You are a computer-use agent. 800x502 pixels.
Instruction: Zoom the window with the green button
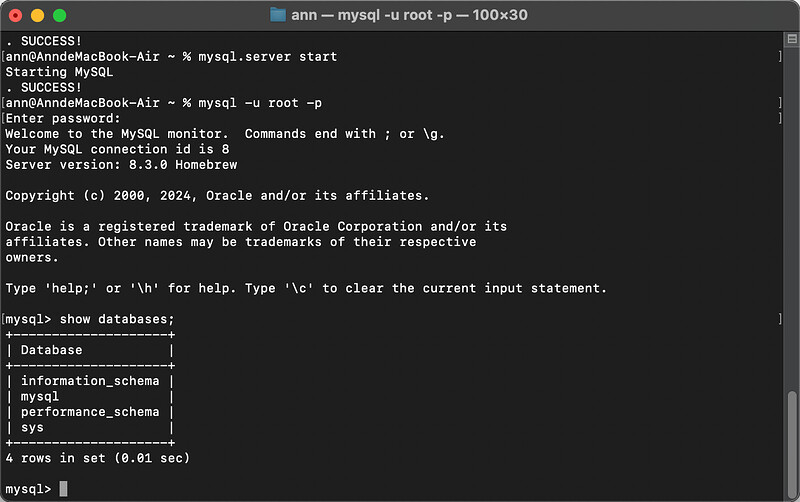click(x=60, y=16)
